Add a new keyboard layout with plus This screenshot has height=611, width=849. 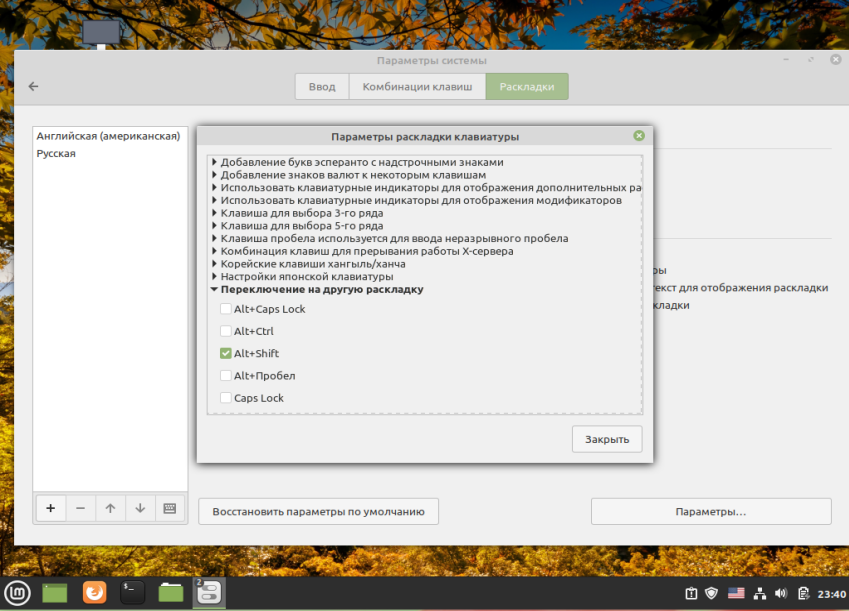coord(51,508)
